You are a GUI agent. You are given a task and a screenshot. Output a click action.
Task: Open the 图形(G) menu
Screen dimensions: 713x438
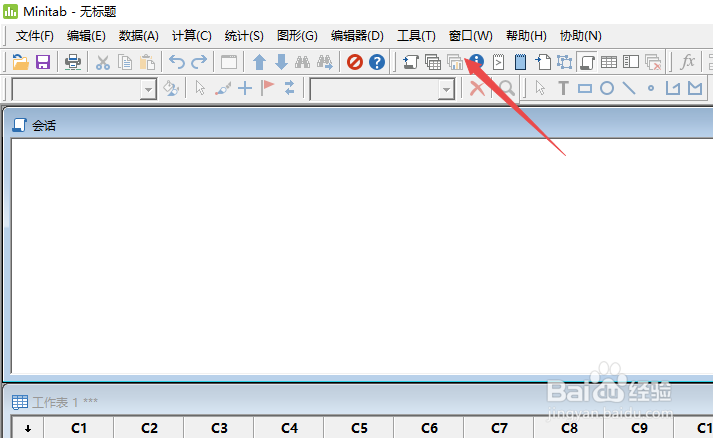297,35
